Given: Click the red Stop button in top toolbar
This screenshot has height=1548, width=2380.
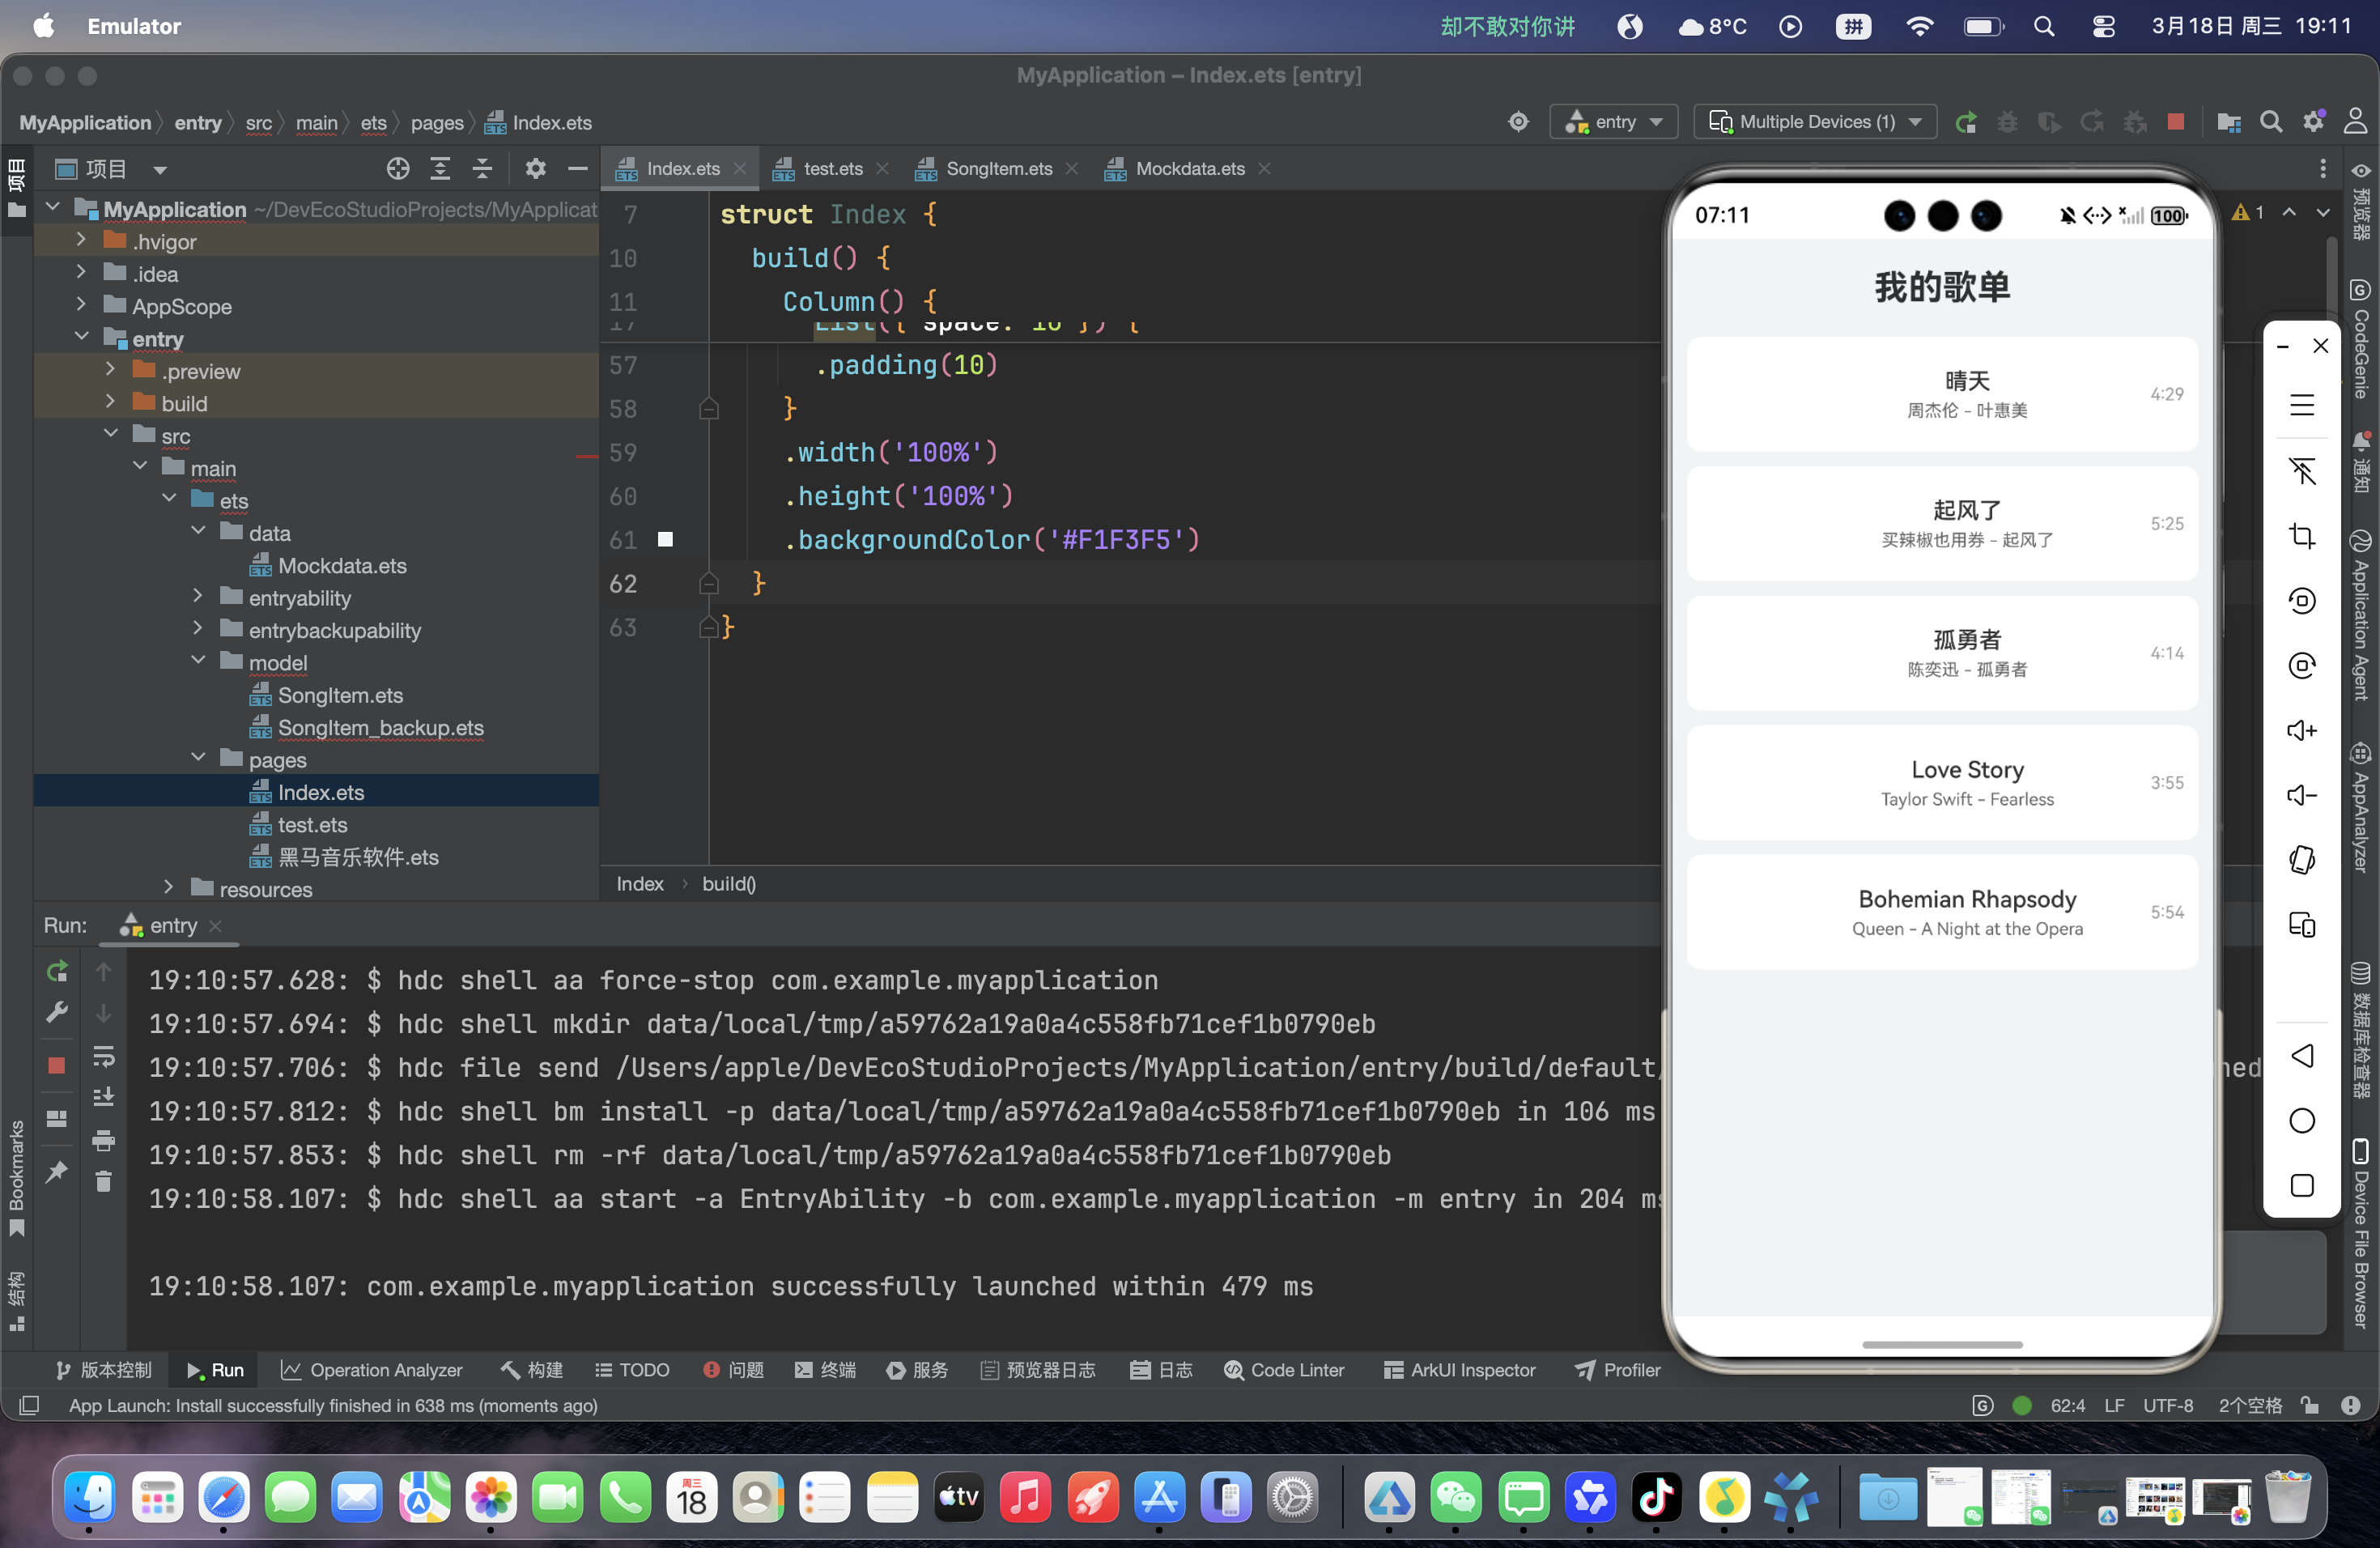Looking at the screenshot, I should pos(2175,122).
